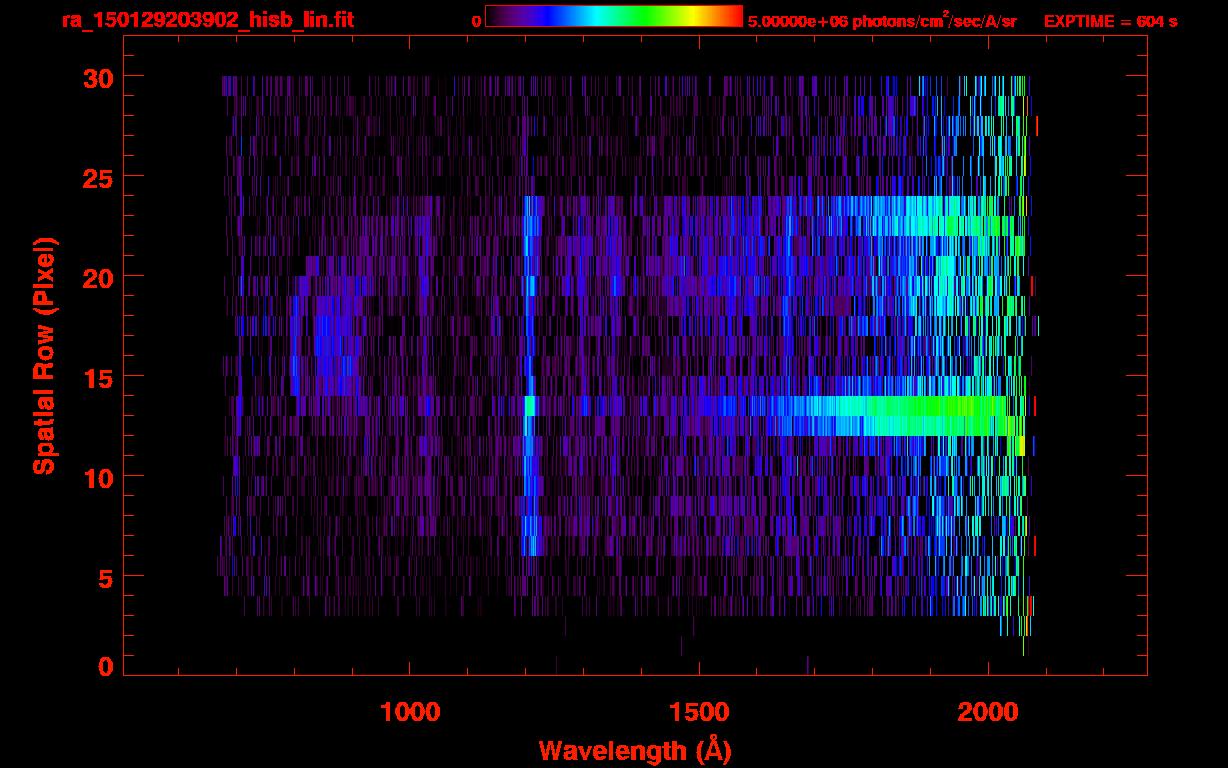Click the spatial row 10 tick label
Screen dimensions: 1228x768
tap(98, 477)
